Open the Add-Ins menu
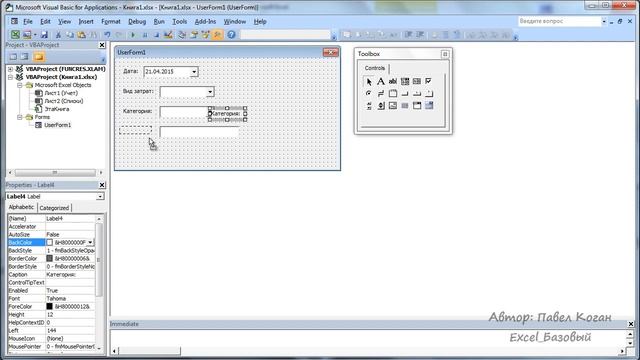This screenshot has height=360, width=640. (205, 22)
